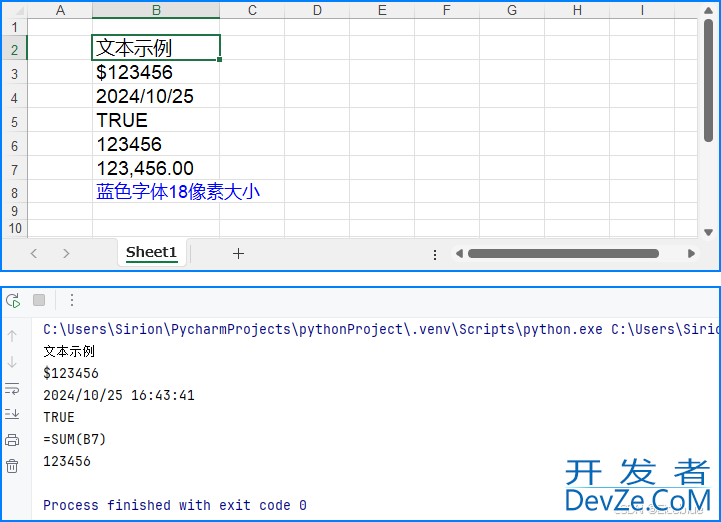The height and width of the screenshot is (522, 721).
Task: Clear console with the trash icon
Action: [x=12, y=466]
